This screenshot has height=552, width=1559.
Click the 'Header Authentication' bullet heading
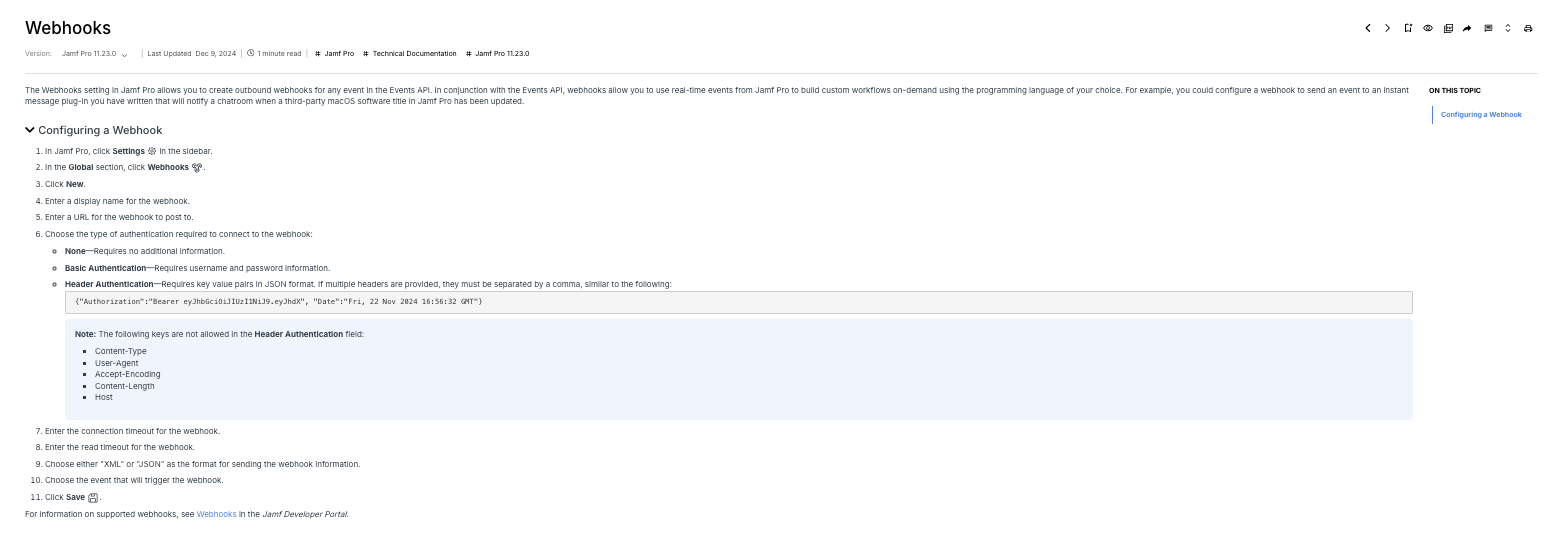pos(109,284)
